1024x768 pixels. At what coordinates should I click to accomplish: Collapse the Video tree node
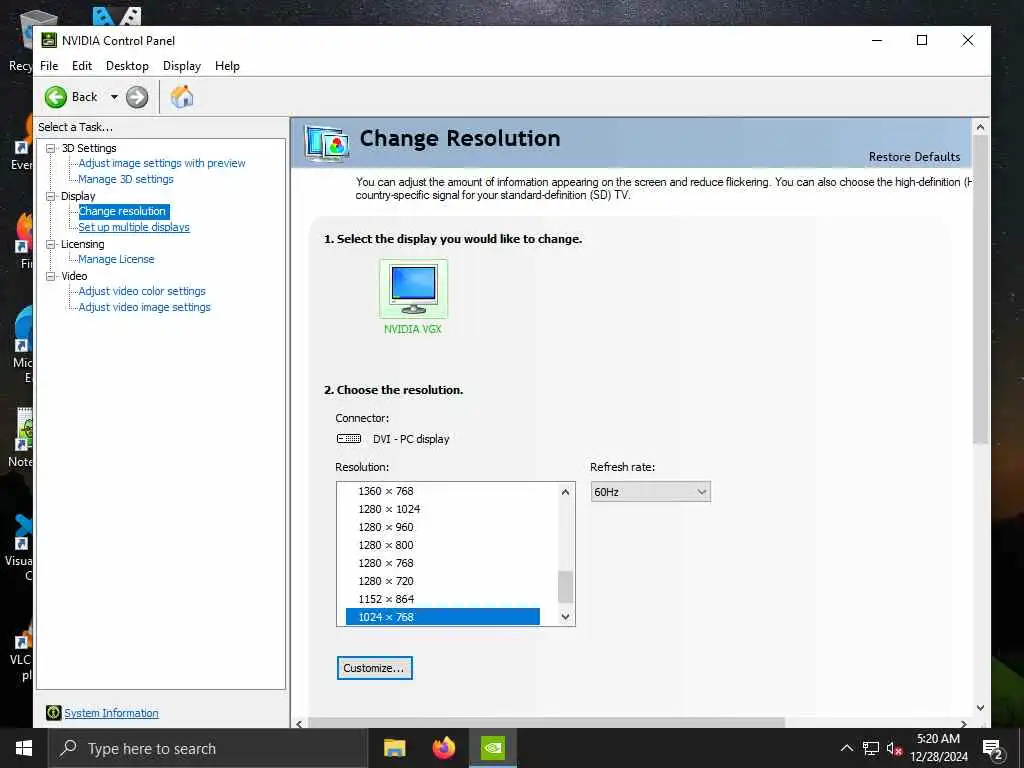pos(50,276)
